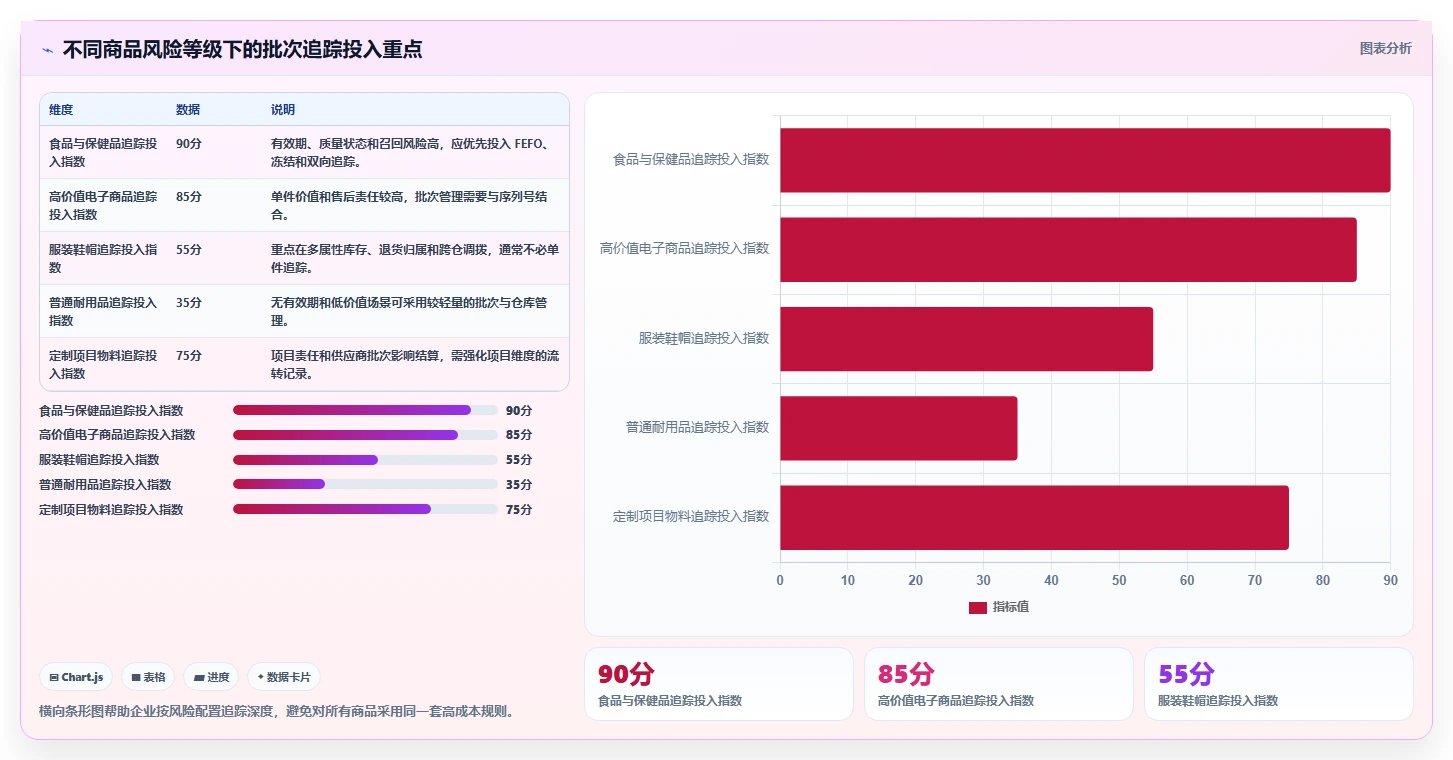Viewport: 1453px width, 760px height.
Task: Open the 90分 data card
Action: 719,684
